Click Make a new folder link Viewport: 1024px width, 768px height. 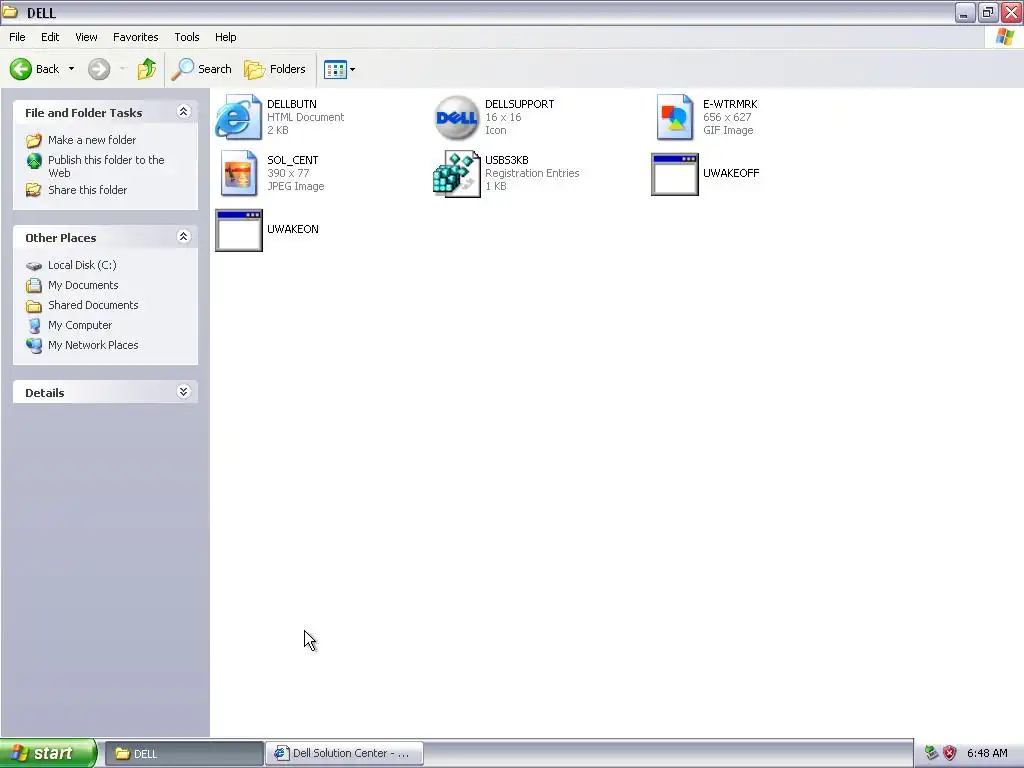[x=92, y=140]
